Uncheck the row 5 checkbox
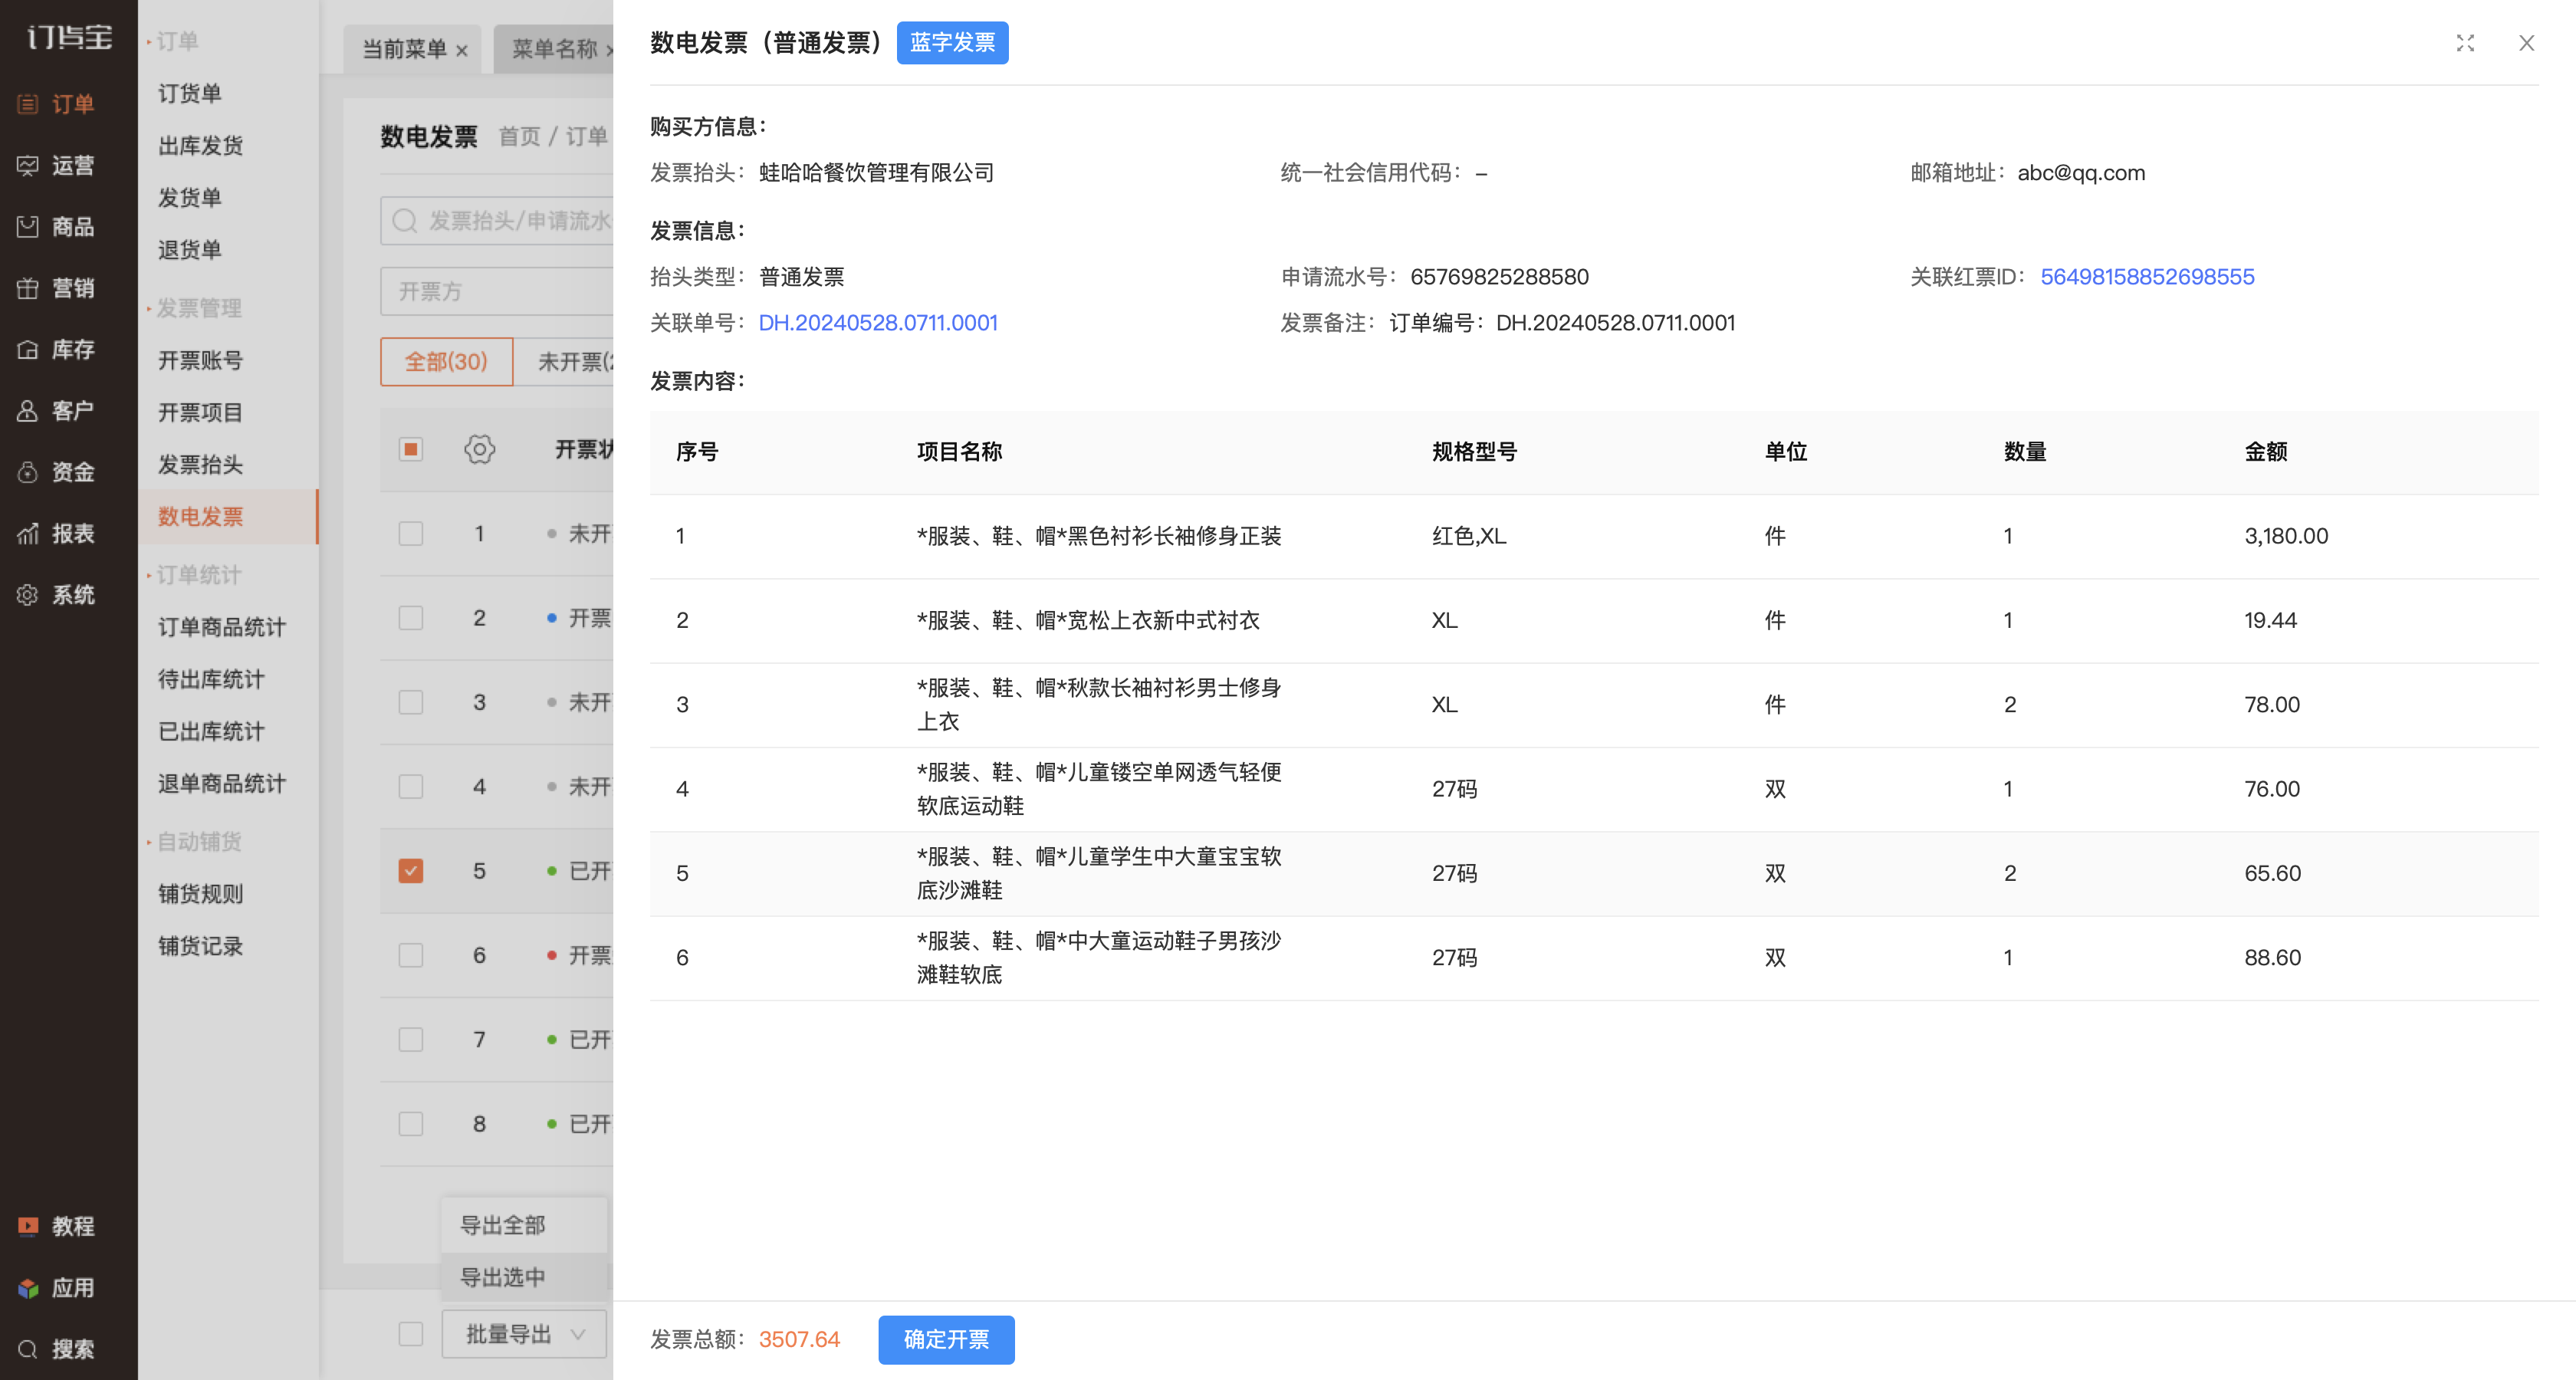The width and height of the screenshot is (2576, 1380). pos(411,871)
